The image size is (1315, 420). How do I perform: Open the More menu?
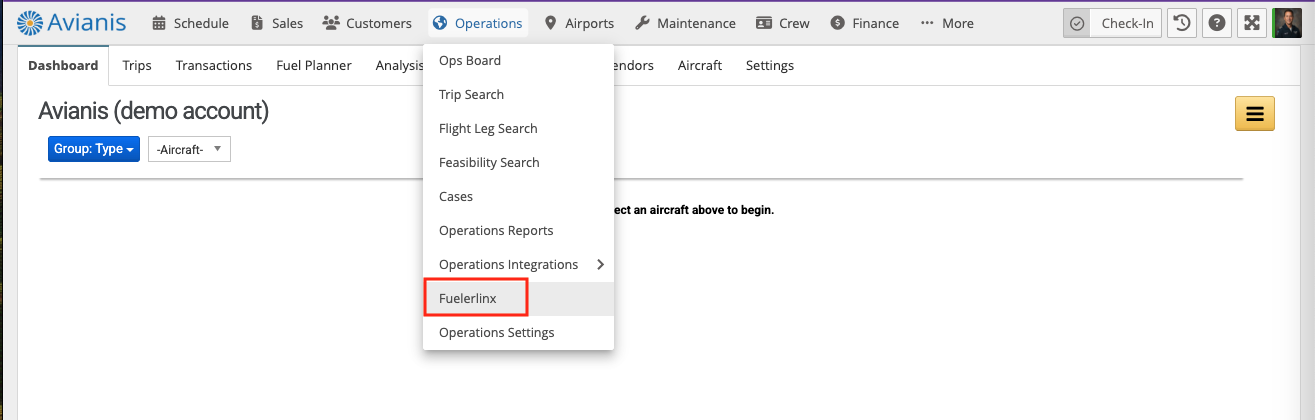pyautogui.click(x=946, y=23)
